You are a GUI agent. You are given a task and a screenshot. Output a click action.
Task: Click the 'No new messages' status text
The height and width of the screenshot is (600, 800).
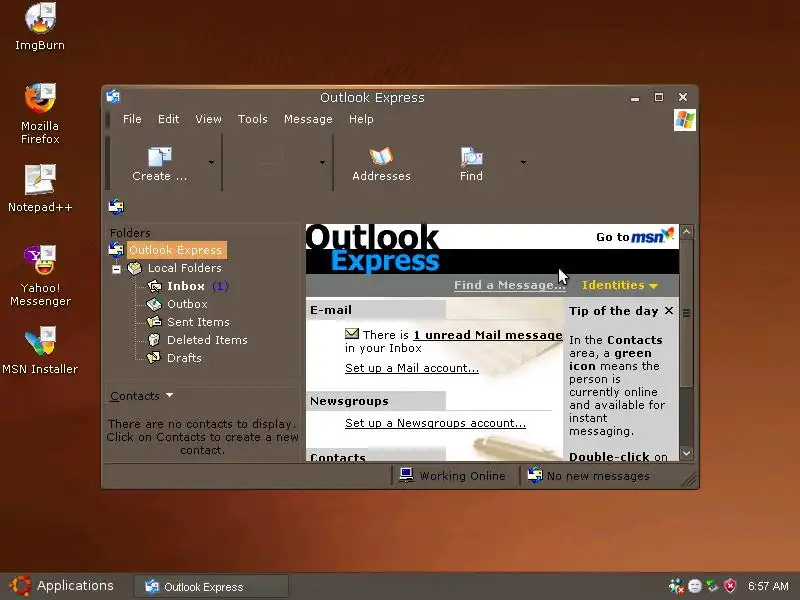click(598, 476)
